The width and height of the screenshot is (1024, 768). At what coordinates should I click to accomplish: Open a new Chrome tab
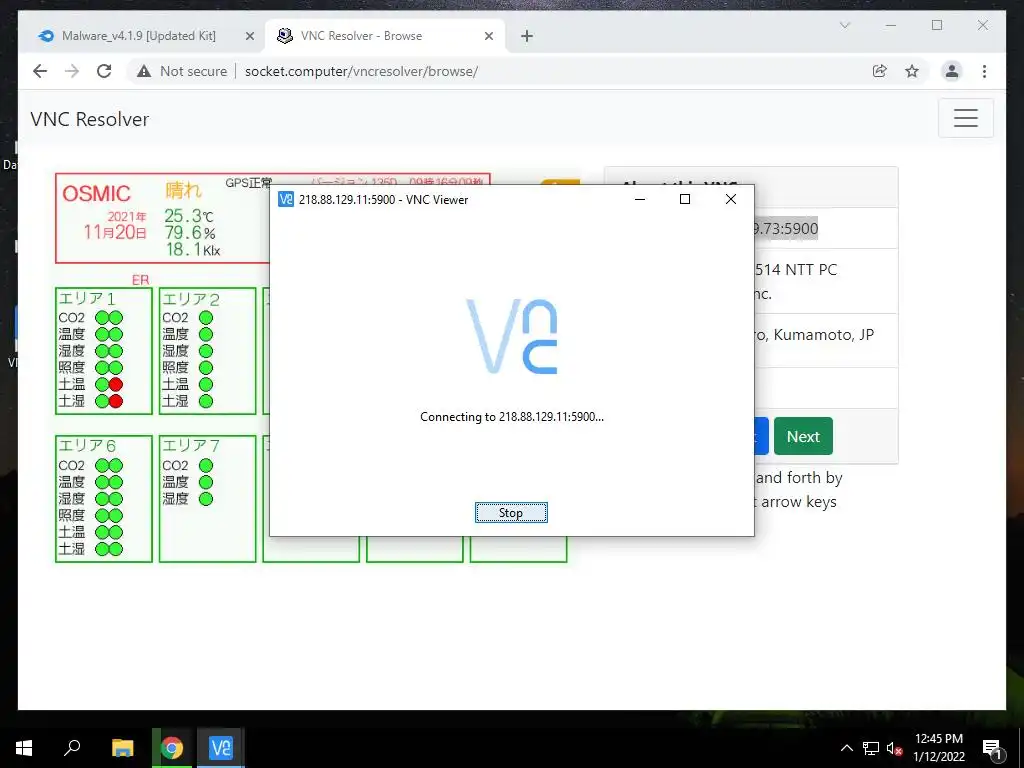point(527,36)
